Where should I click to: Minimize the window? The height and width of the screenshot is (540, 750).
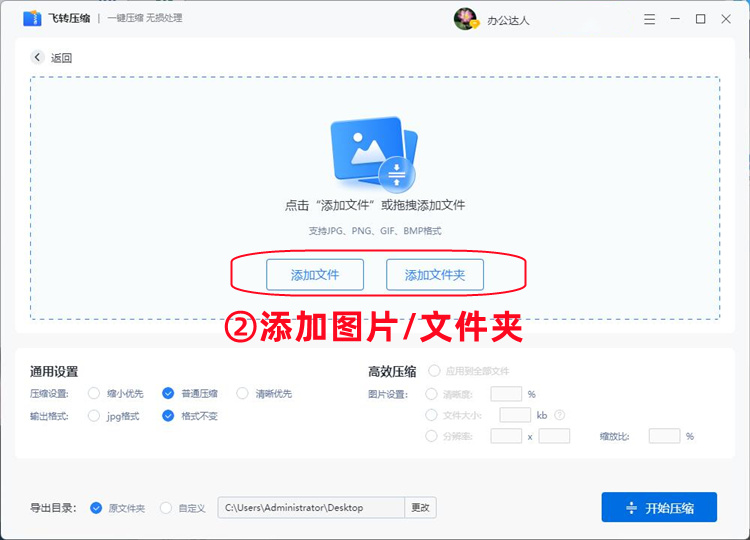click(675, 19)
